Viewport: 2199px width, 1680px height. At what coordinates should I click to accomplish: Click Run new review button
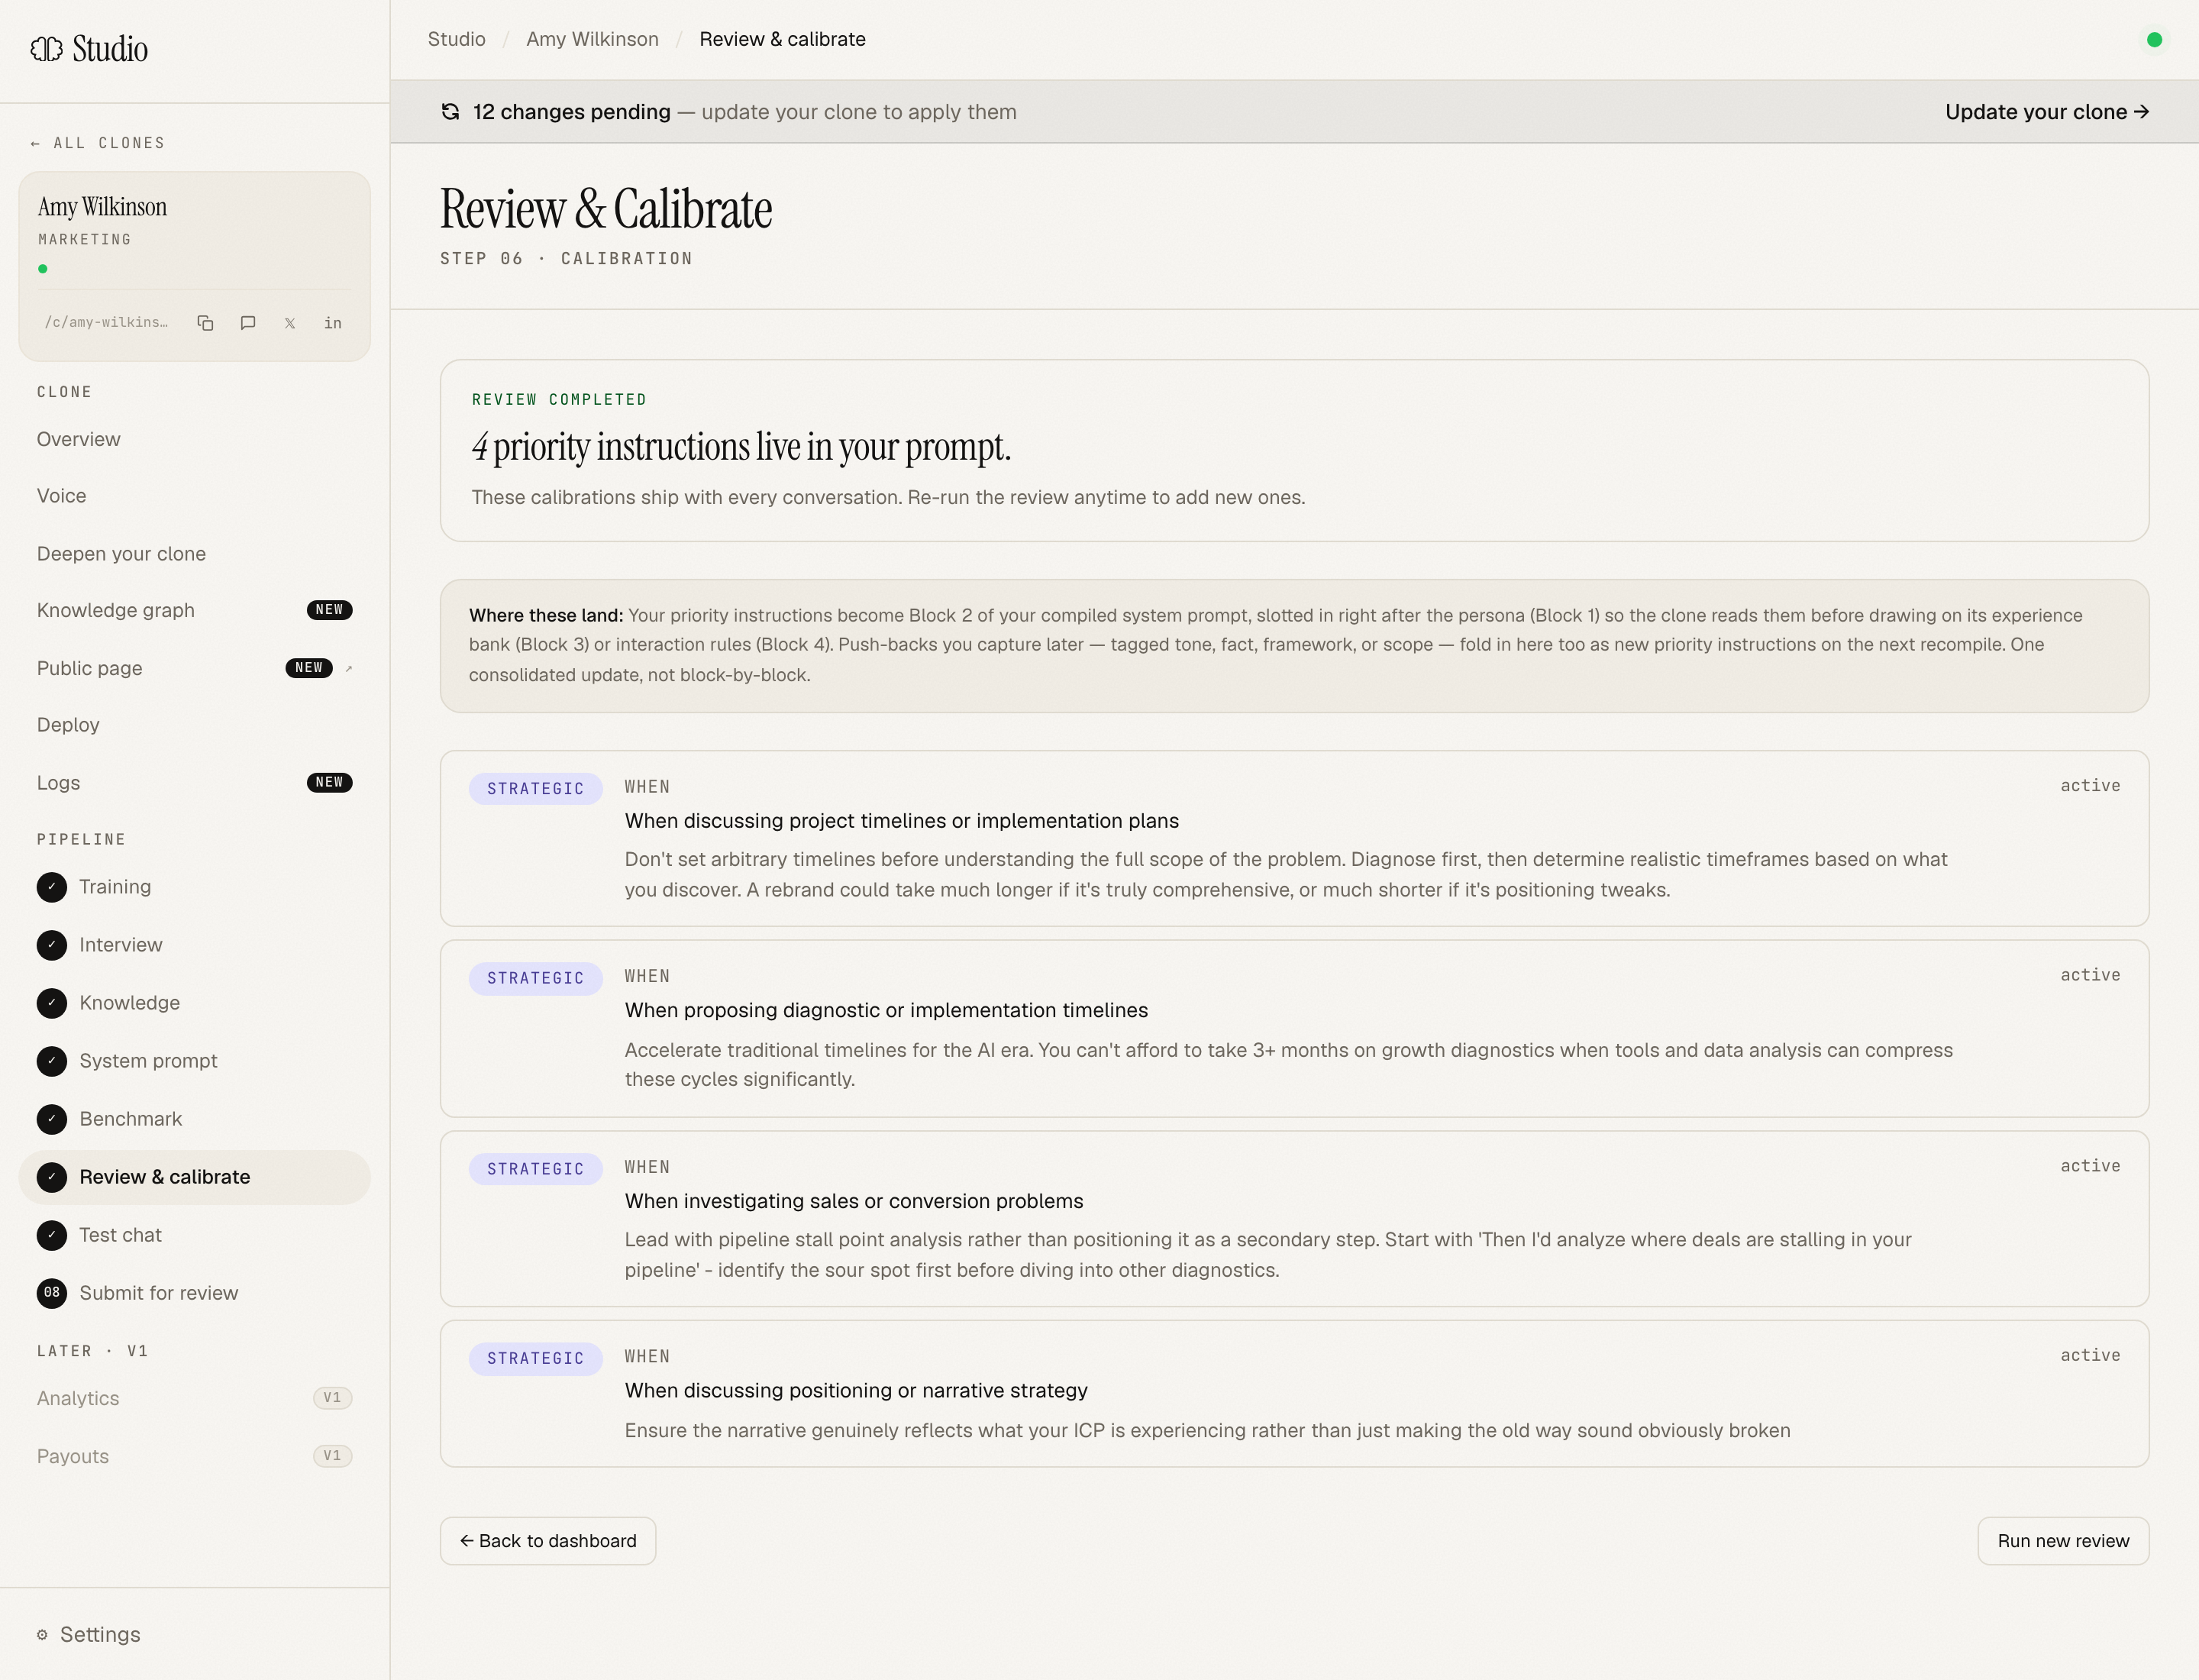(2063, 1541)
